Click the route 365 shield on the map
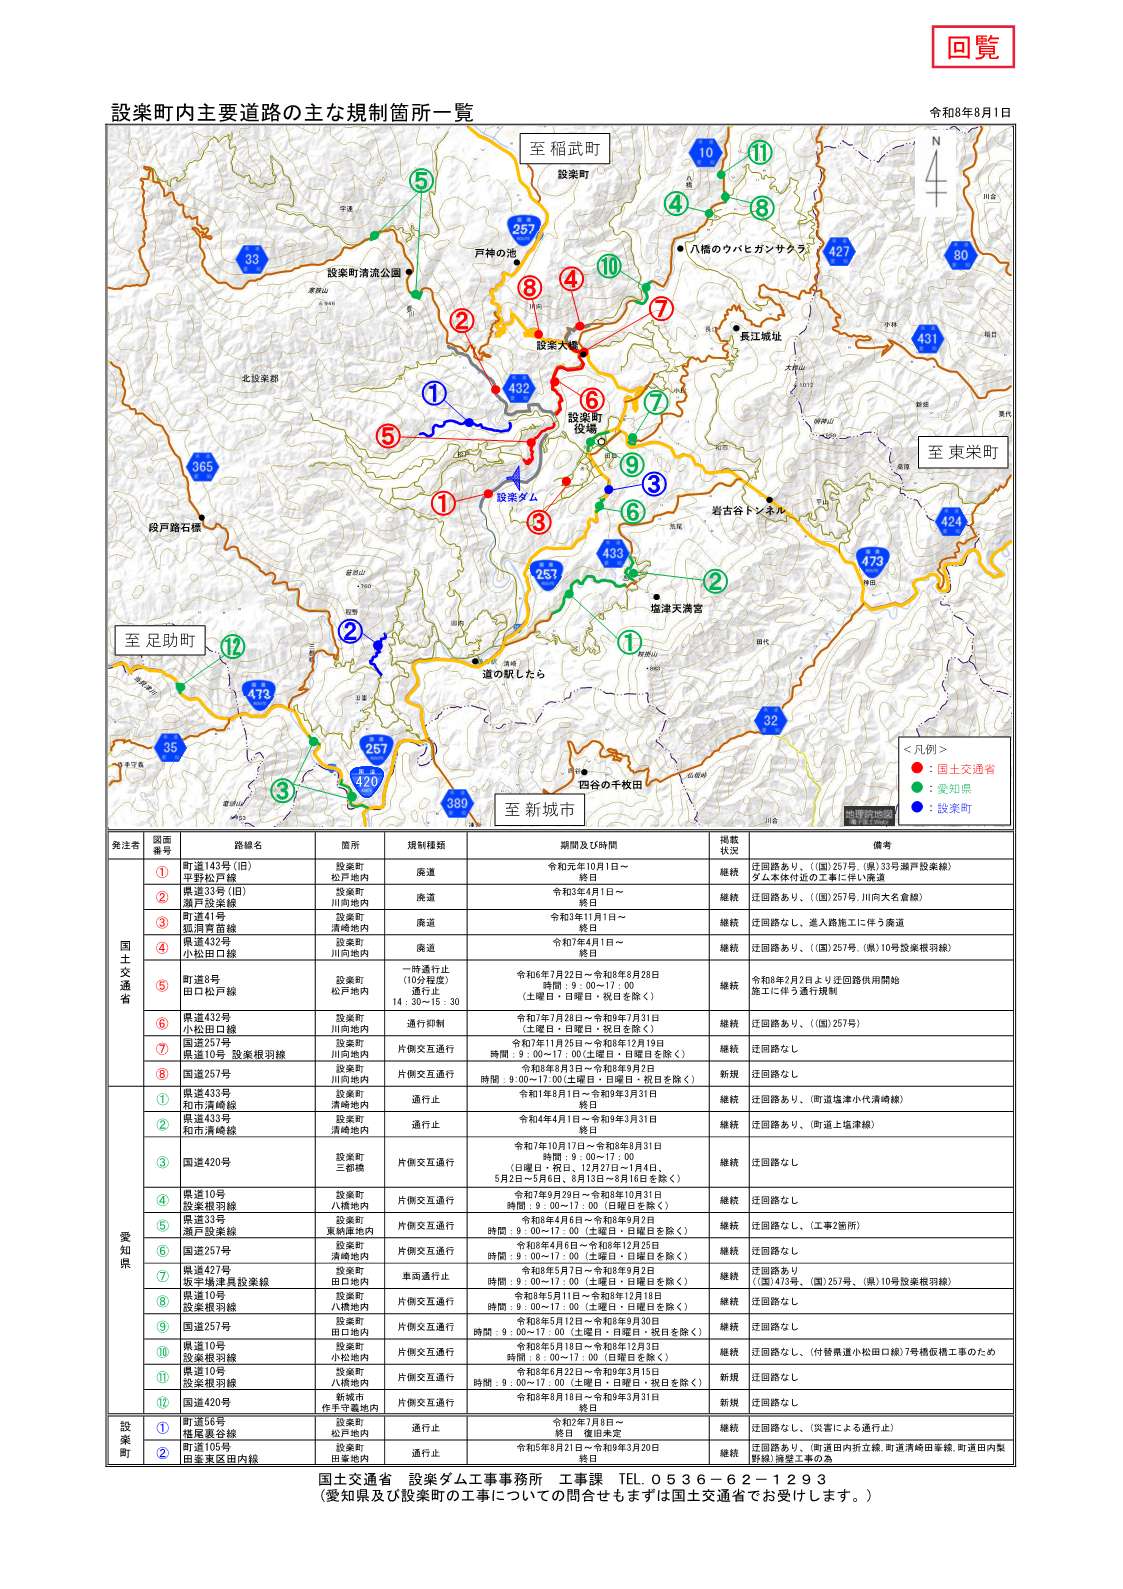1123x1589 pixels. coord(202,467)
